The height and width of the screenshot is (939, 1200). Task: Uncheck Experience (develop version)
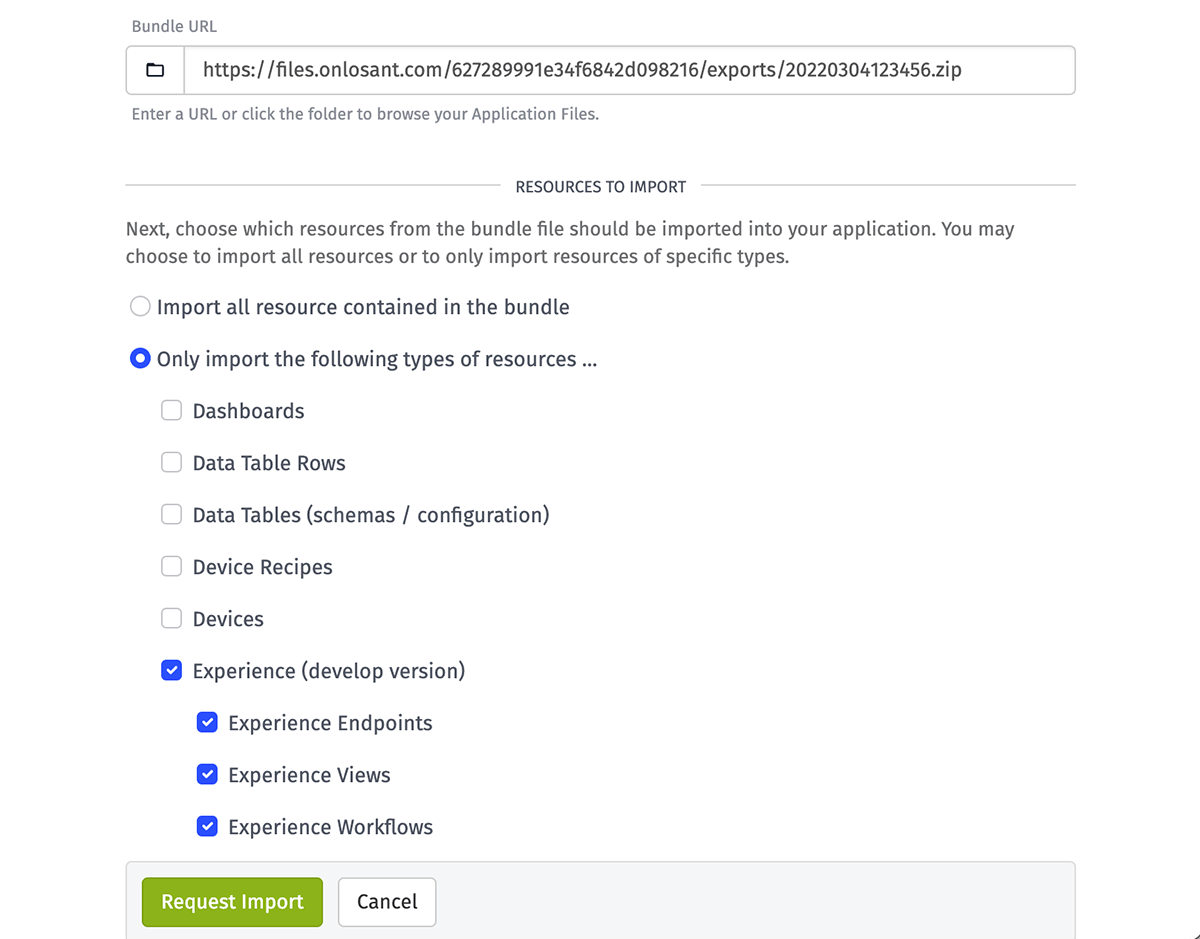point(171,670)
